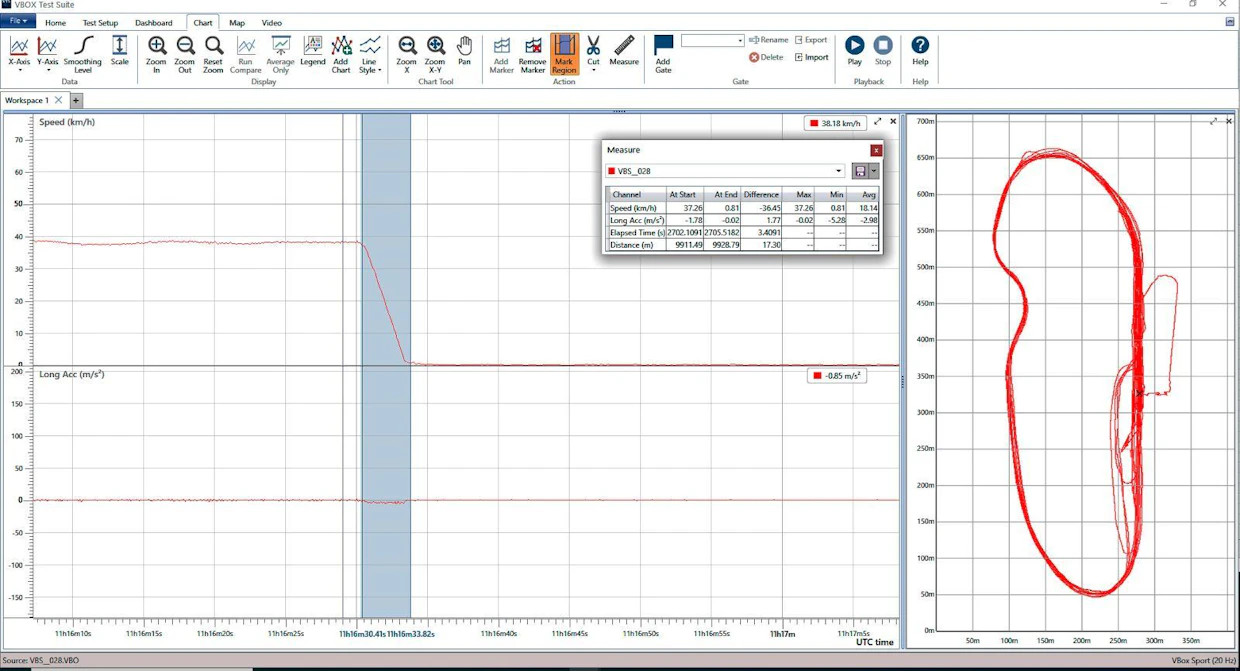Expand the save options arrow in Measure
The width and height of the screenshot is (1240, 671).
(x=874, y=171)
